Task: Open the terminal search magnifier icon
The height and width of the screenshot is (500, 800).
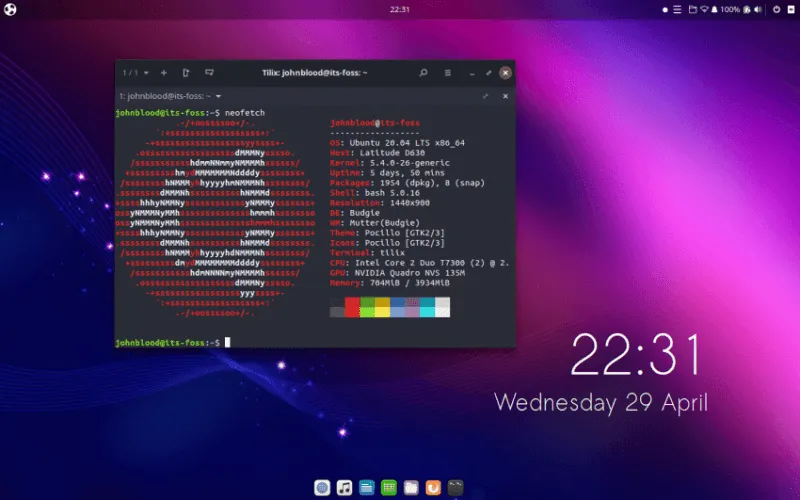Action: 424,73
